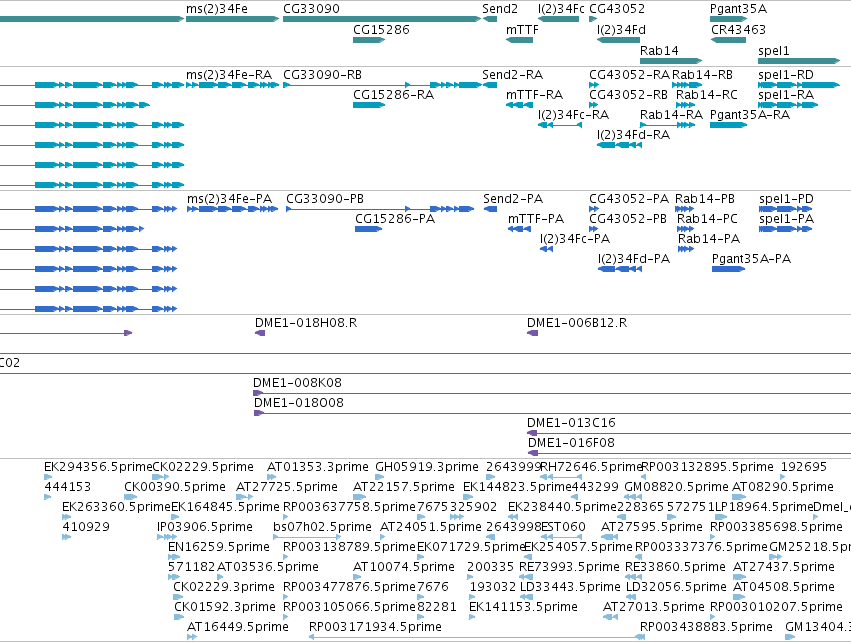Click EST EN16259.5prime label
The width and height of the screenshot is (851, 642).
click(x=219, y=546)
